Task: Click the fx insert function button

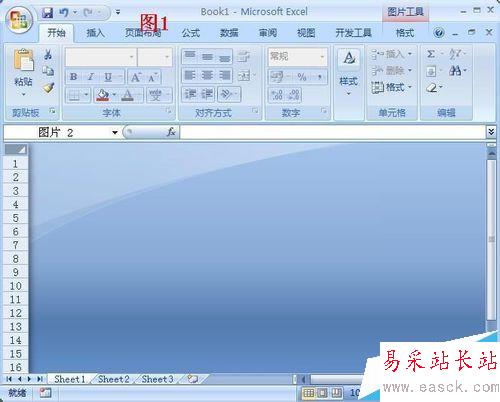Action: [x=171, y=132]
